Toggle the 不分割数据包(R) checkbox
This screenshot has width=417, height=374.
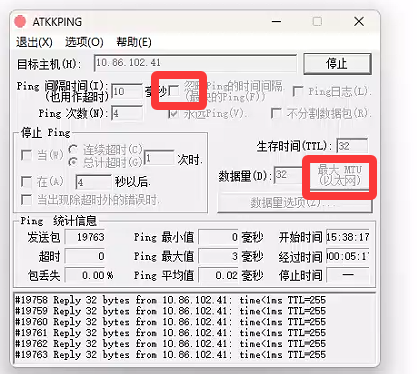(x=276, y=113)
